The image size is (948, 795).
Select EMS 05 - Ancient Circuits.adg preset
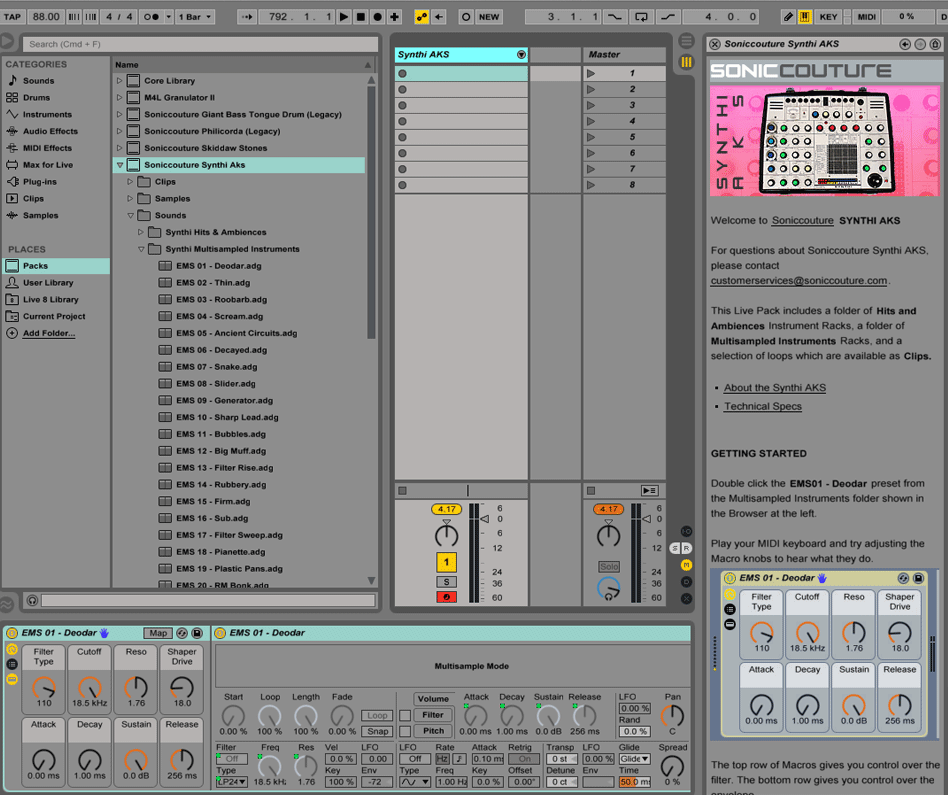(236, 333)
